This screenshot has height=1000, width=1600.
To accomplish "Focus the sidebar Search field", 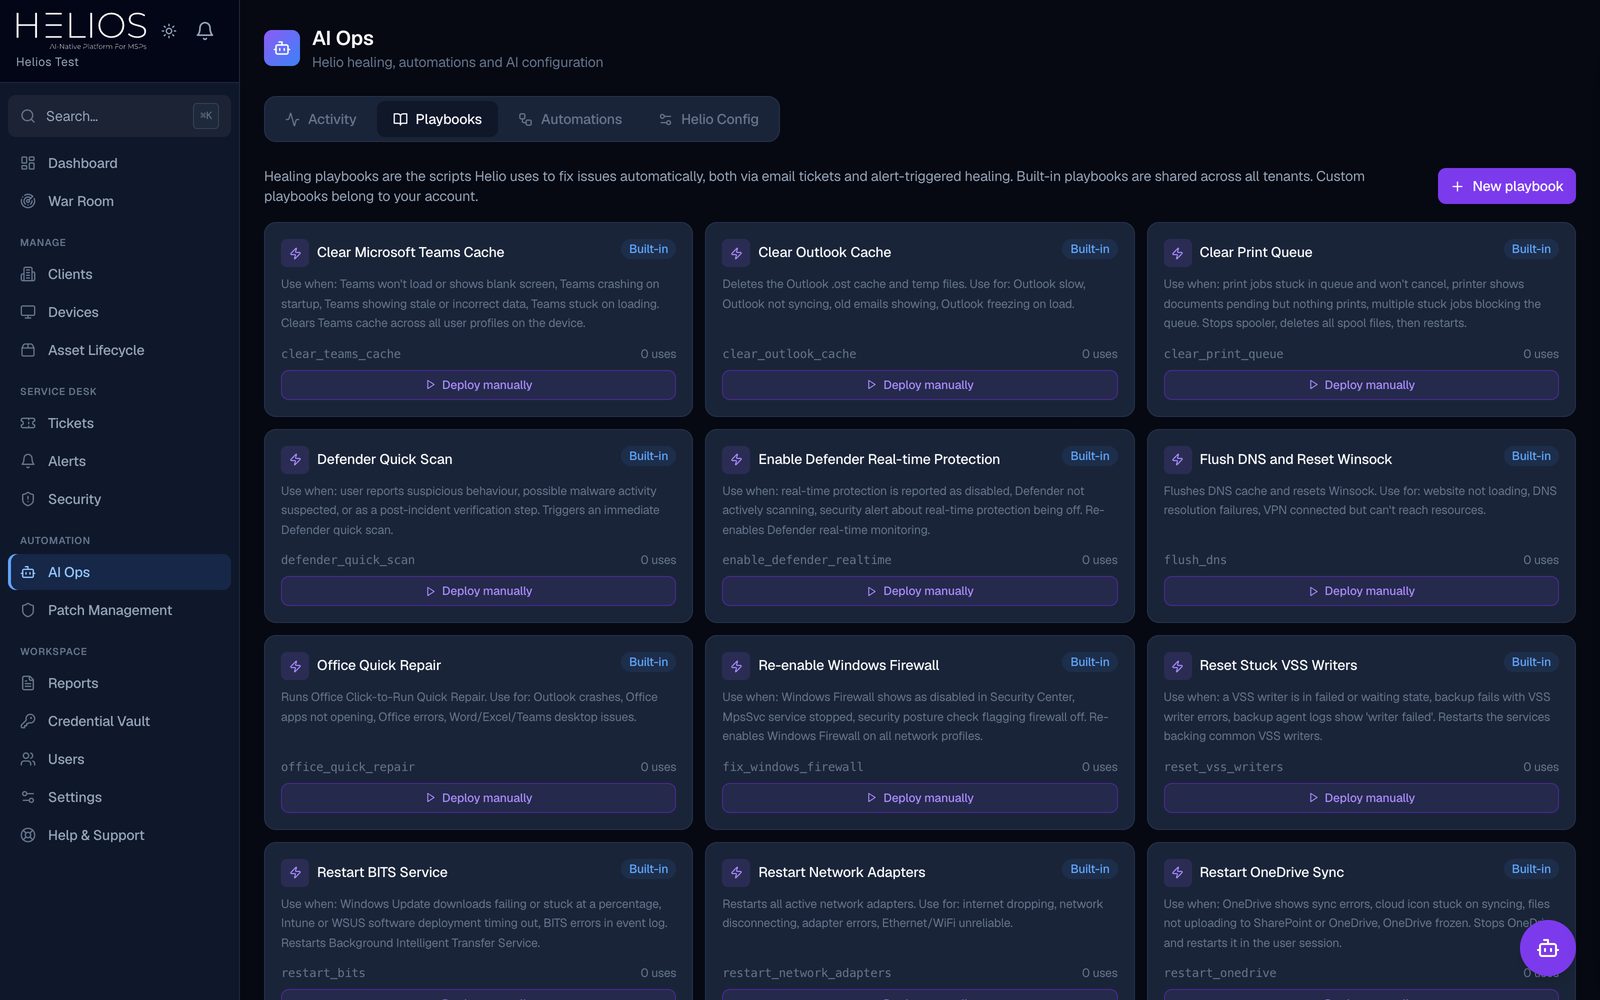I will point(119,116).
